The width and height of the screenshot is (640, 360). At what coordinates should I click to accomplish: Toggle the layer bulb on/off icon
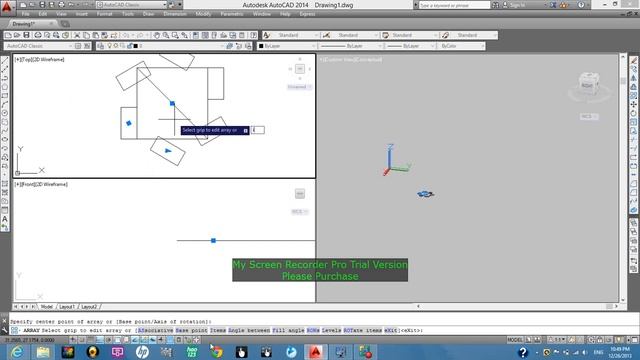(109, 46)
